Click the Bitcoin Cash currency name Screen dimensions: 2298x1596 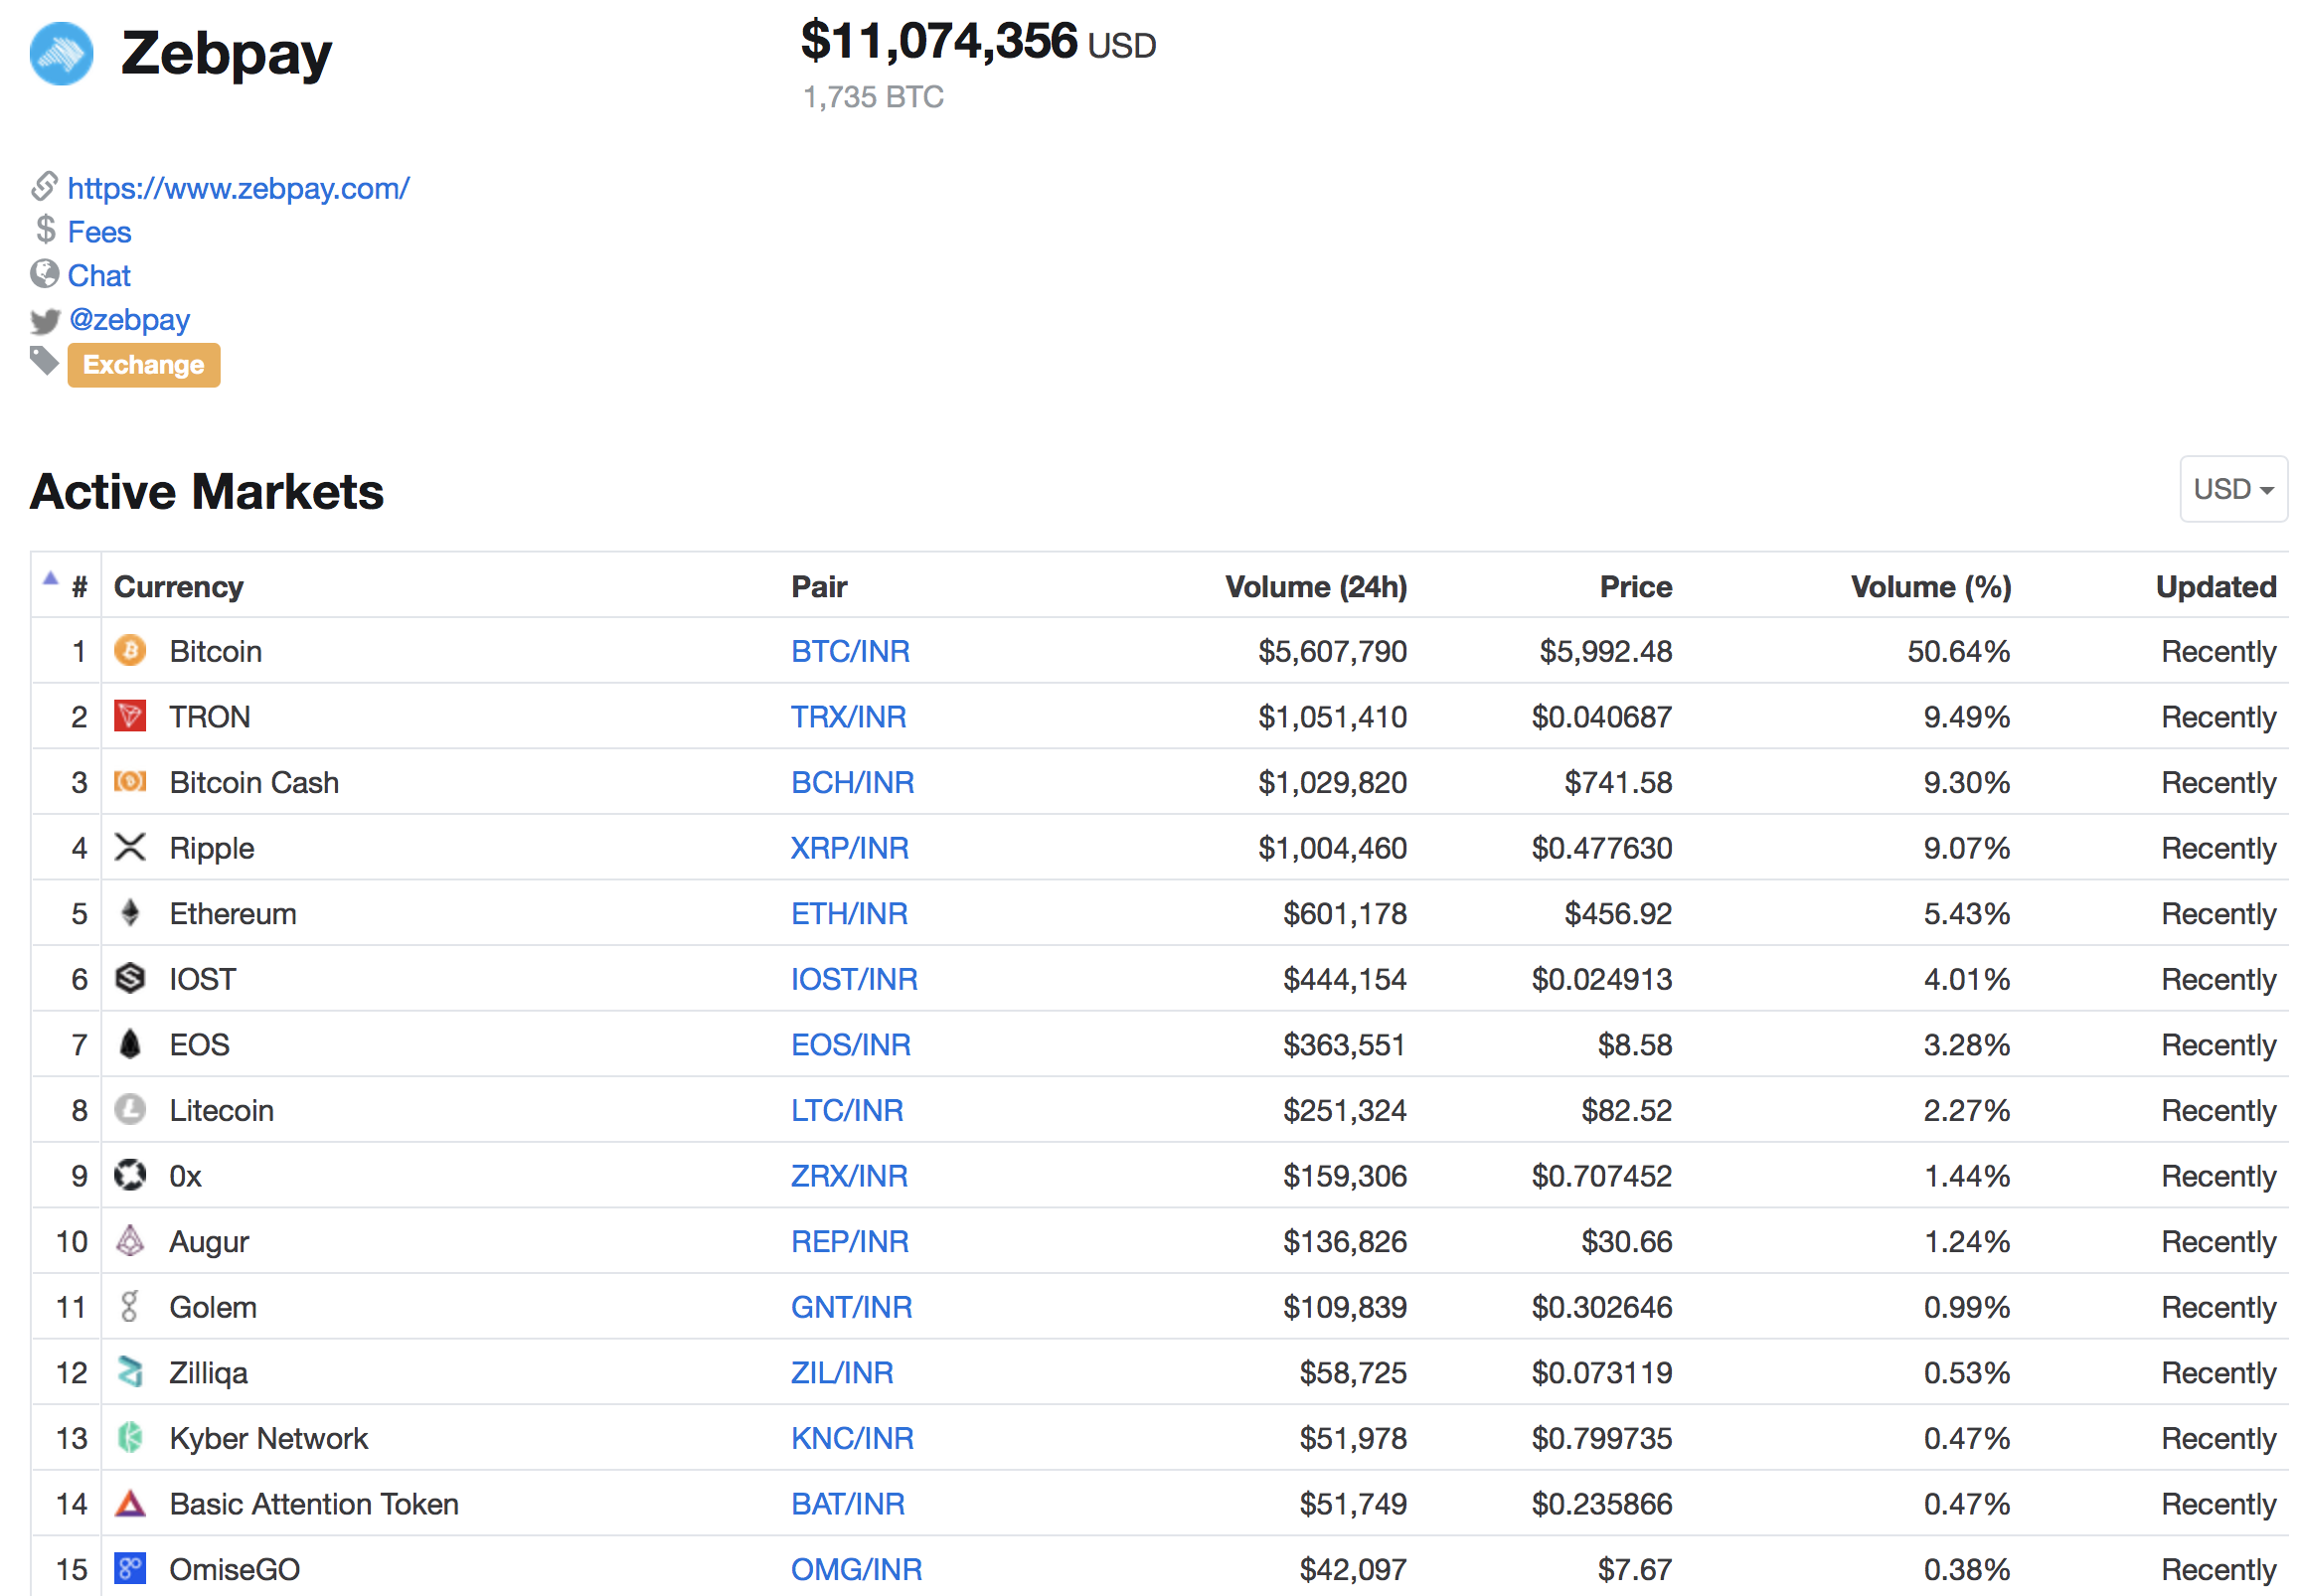point(254,782)
